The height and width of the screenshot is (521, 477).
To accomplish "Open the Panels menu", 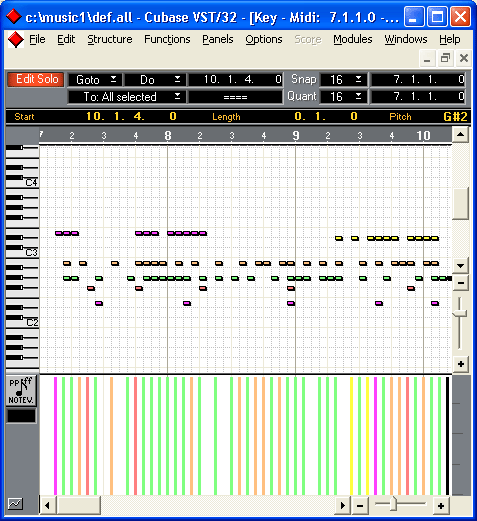I will pos(218,39).
